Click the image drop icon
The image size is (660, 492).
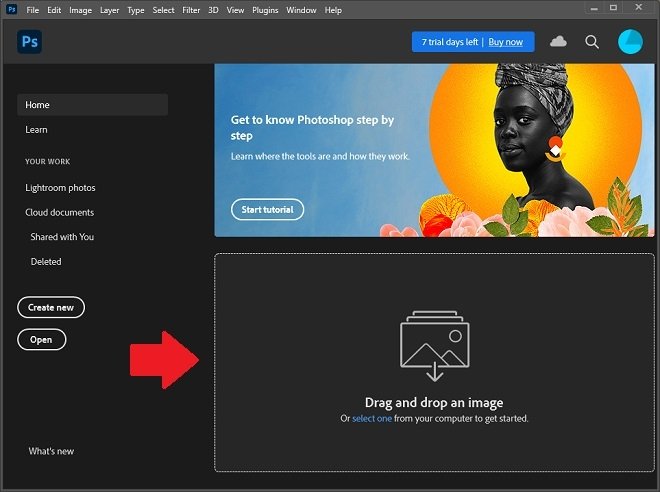[434, 346]
